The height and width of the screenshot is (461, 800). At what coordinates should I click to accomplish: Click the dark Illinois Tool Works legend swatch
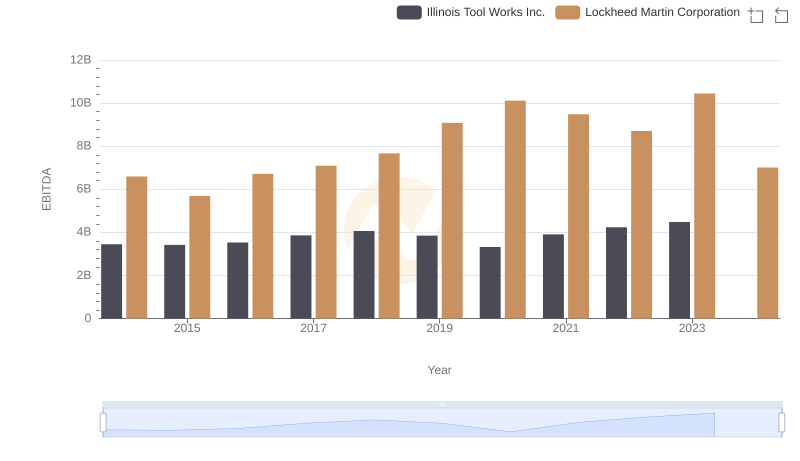(409, 12)
